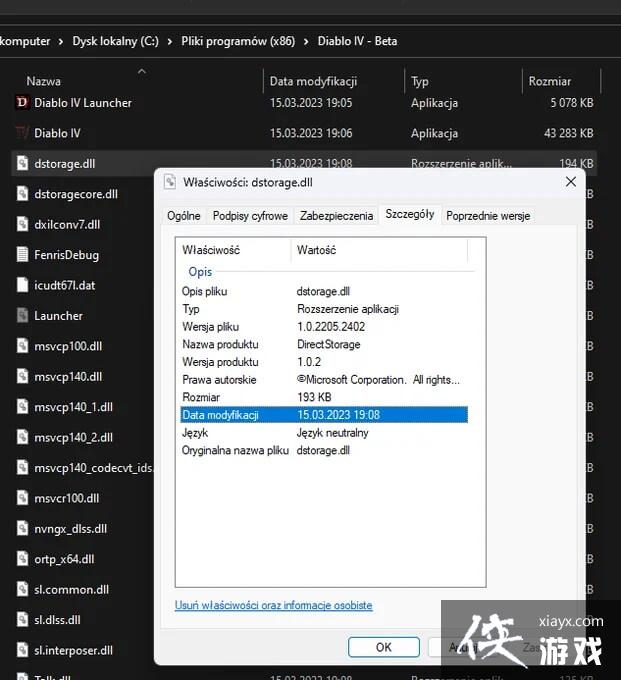The image size is (621, 680).
Task: Select the Wersja produktu 1.0.2 row
Action: (x=324, y=362)
